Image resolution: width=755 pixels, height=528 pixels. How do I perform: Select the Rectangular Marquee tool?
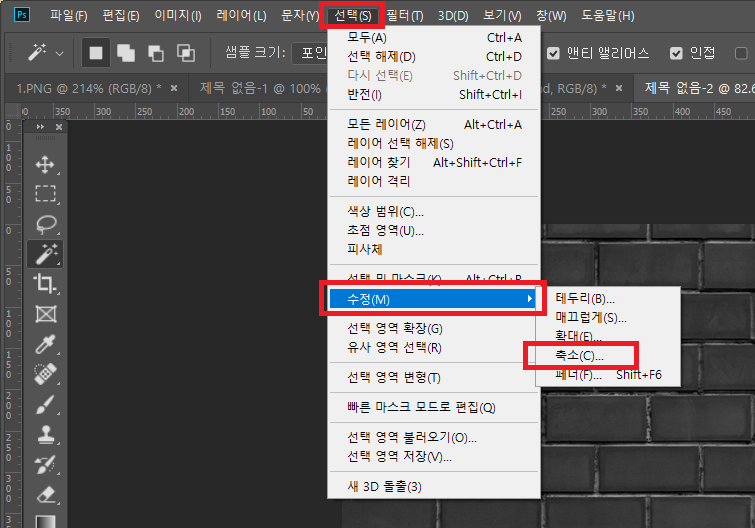[45, 194]
